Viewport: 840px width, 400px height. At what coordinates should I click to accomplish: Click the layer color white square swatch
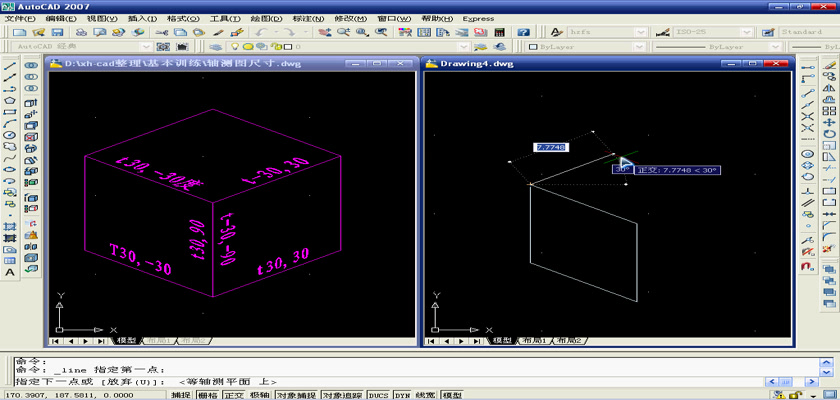click(288, 47)
